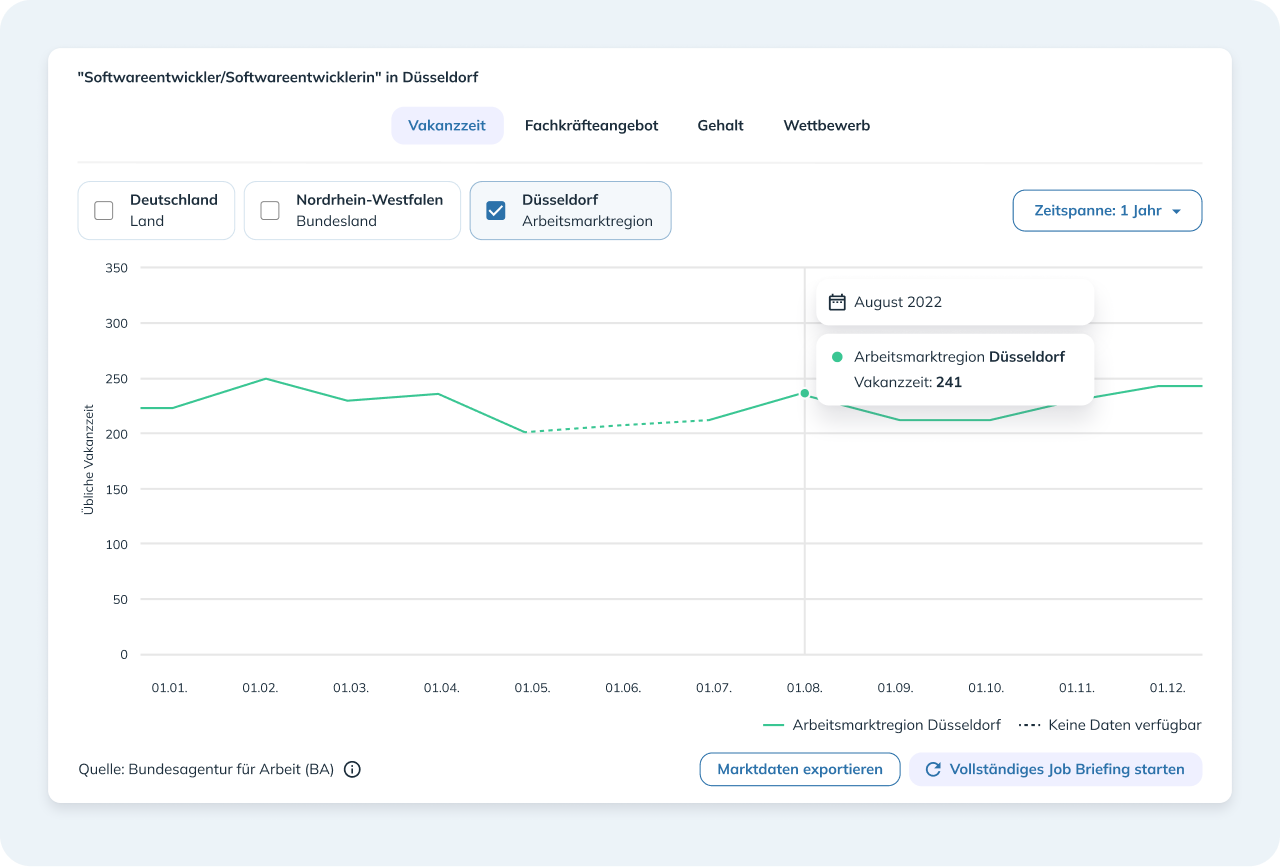The image size is (1280, 867).
Task: Click the 01.12. axis label
Action: (x=1167, y=688)
